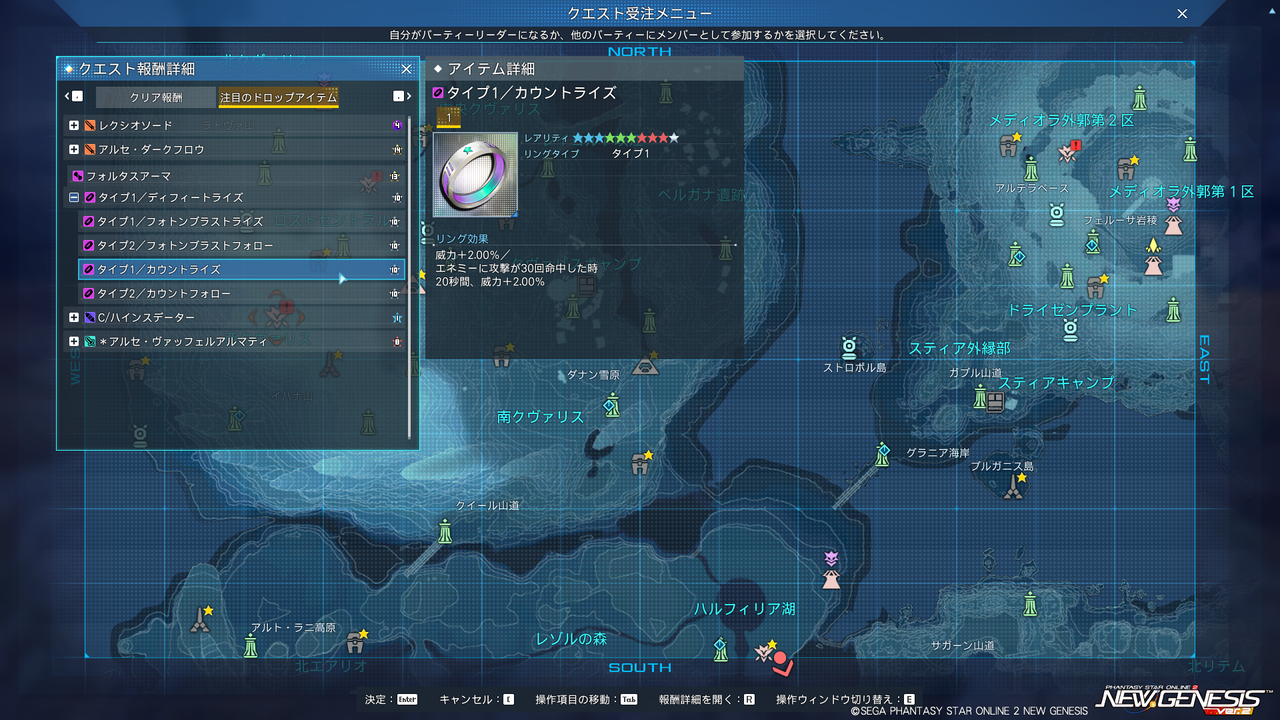Select diamond Ryuker device beside 南クヴァリス
This screenshot has width=1280, height=720.
tap(612, 406)
